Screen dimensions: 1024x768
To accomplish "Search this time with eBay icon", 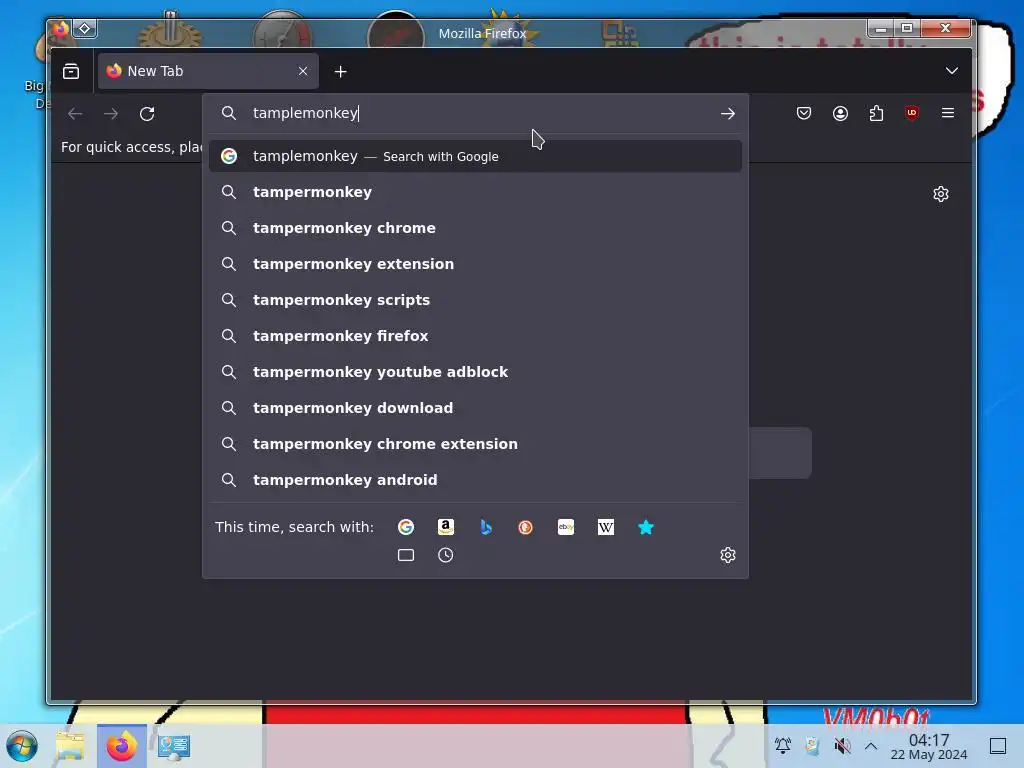I will pos(566,527).
